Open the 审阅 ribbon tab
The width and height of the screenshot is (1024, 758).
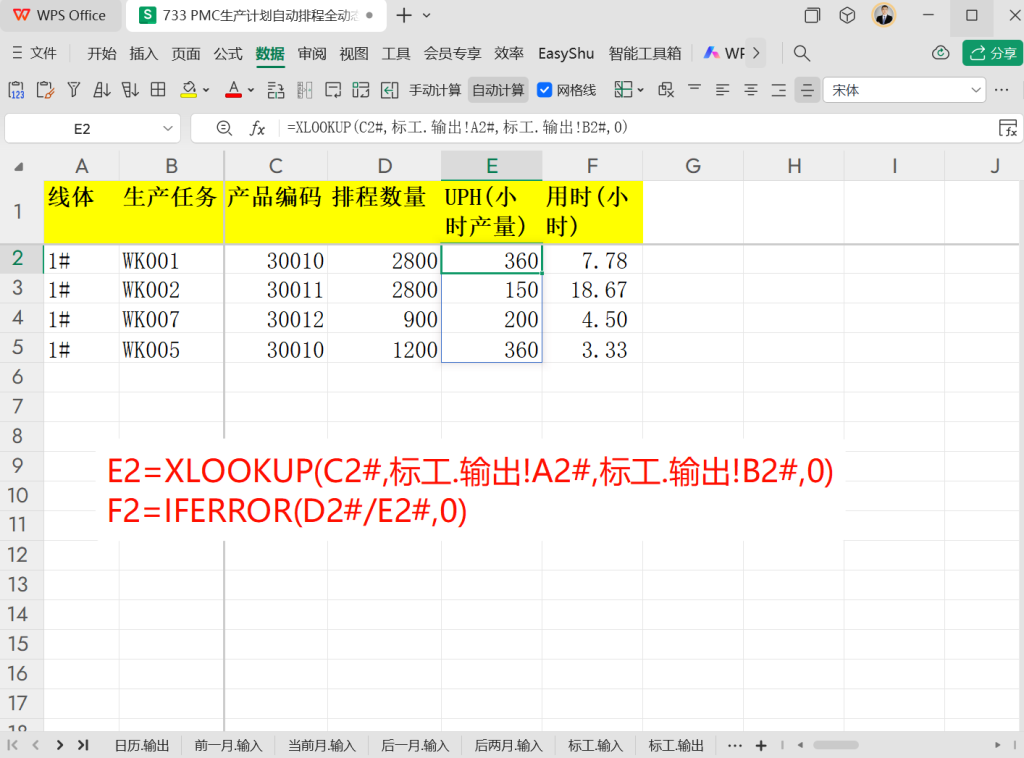[x=312, y=54]
